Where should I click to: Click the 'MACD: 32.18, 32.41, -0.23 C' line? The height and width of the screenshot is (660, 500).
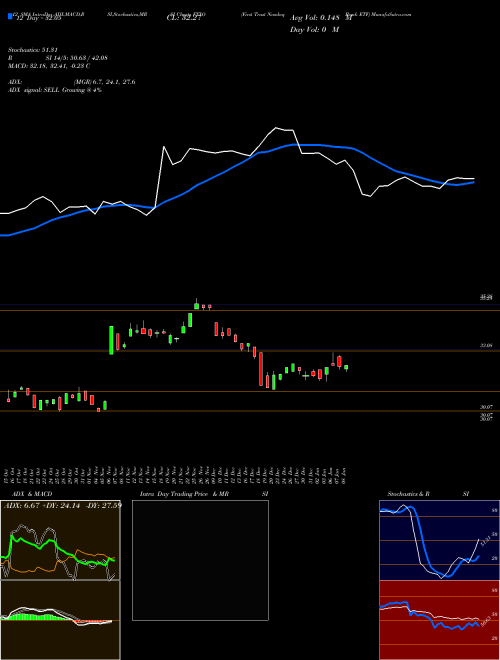pos(49,66)
